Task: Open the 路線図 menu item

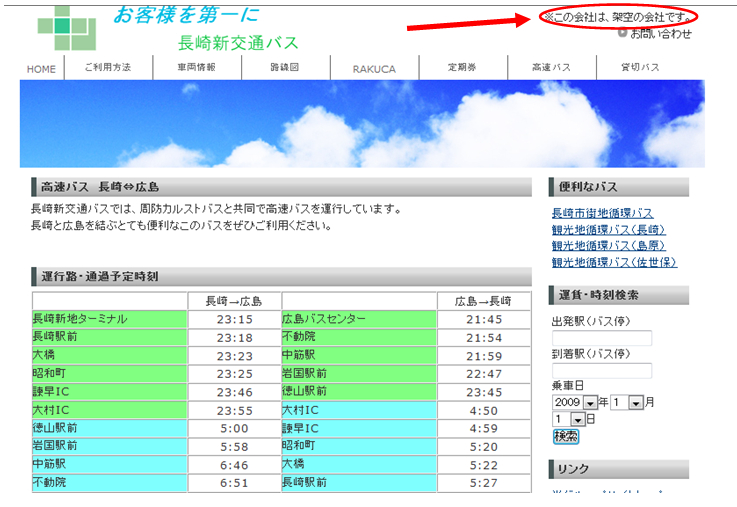Action: [x=285, y=67]
